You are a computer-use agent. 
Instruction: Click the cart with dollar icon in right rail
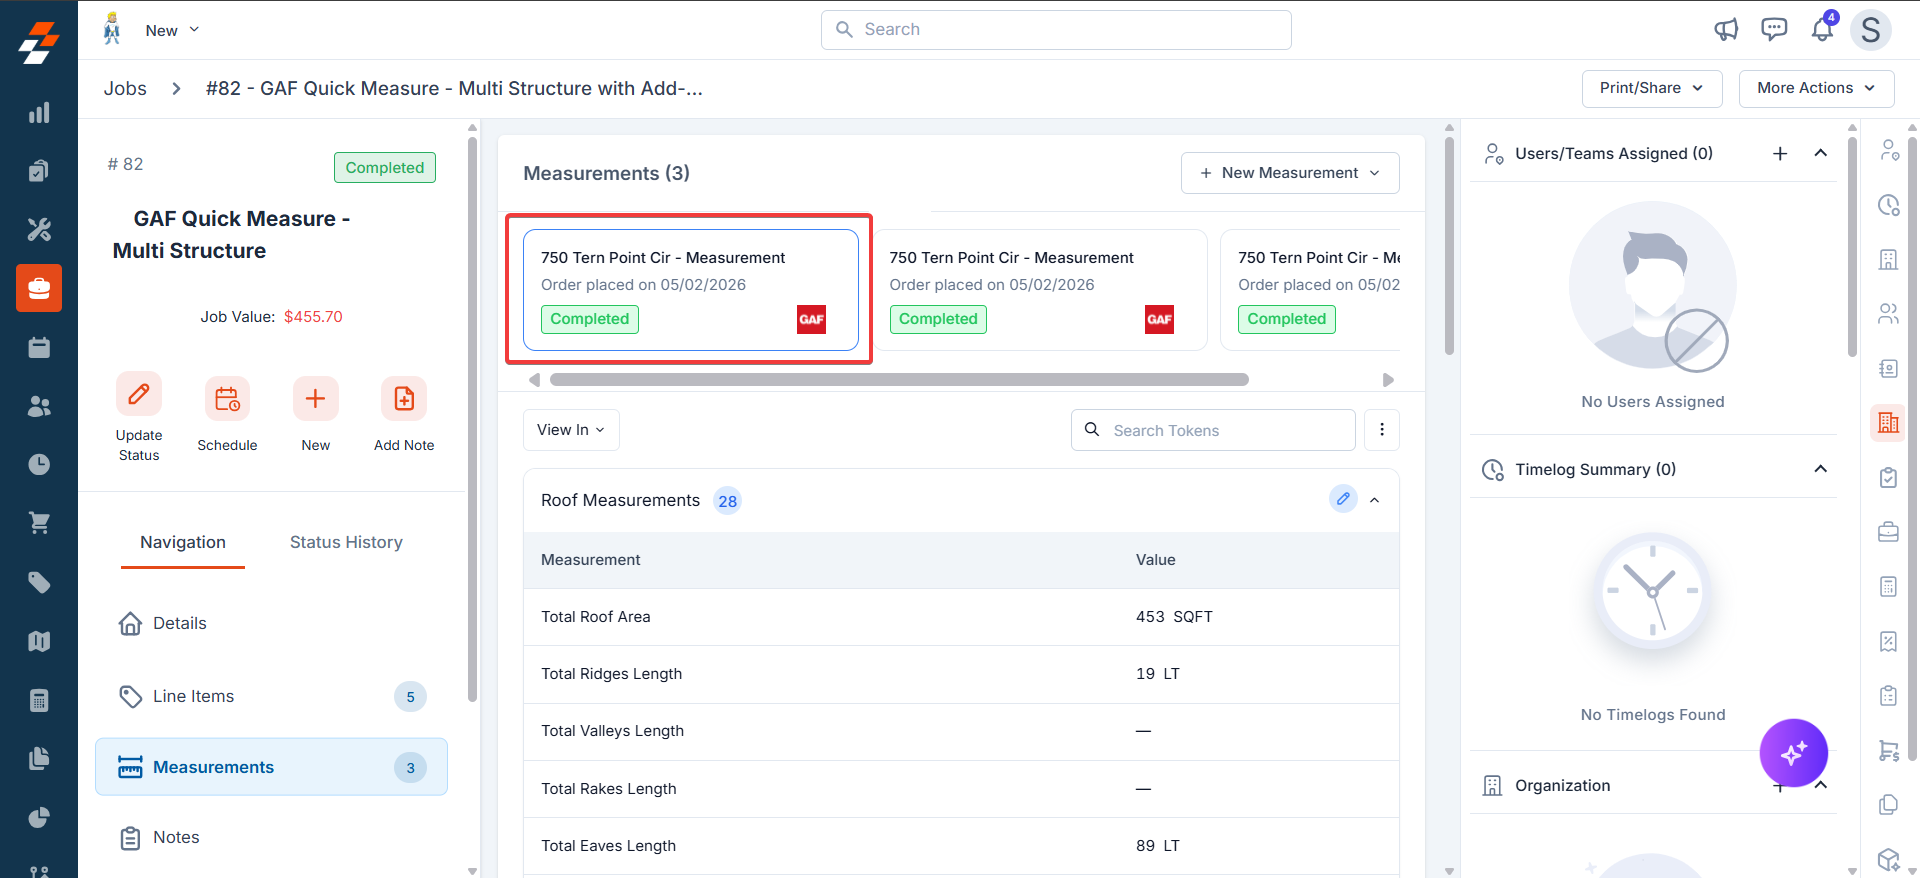[1888, 750]
